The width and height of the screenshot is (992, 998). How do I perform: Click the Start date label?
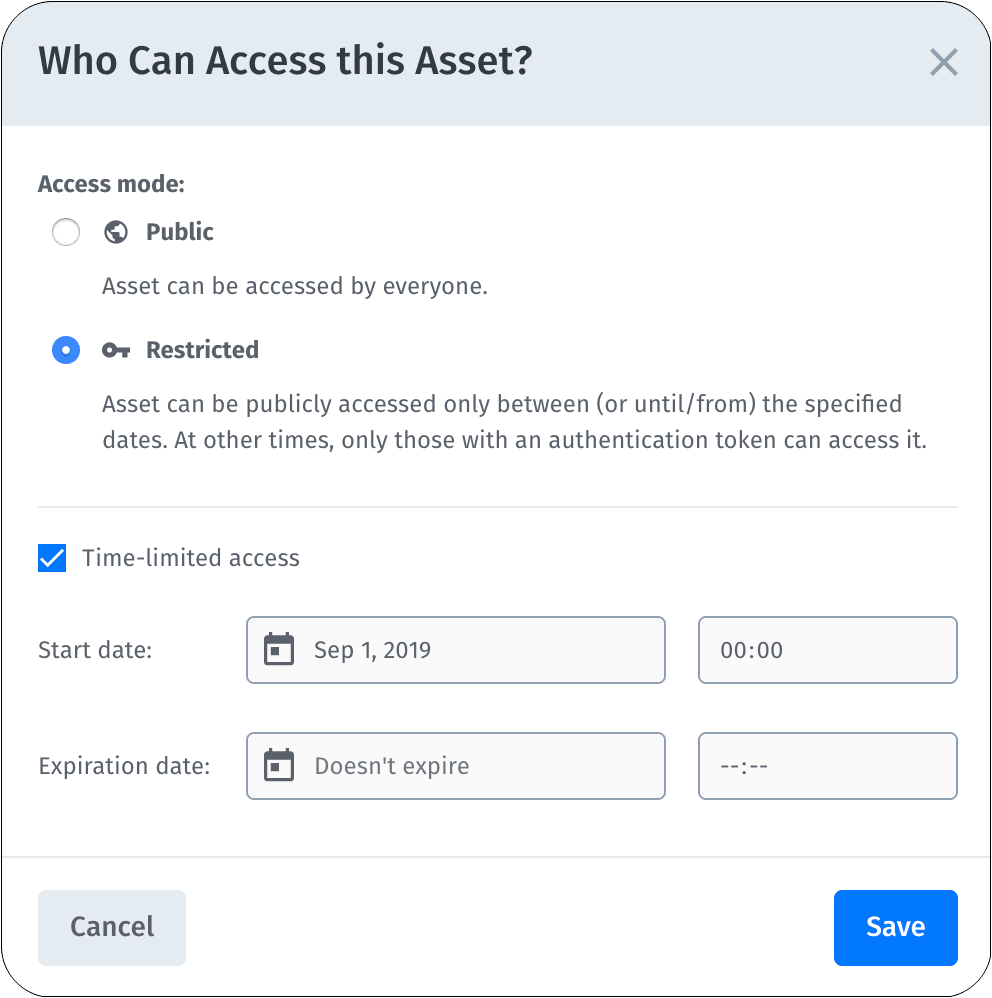tap(93, 650)
